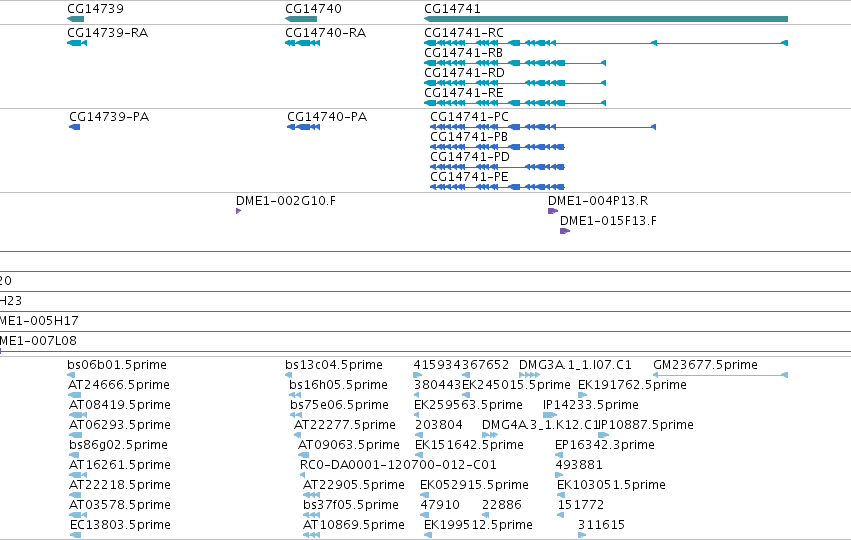Open the EK151642.5prime EST

(x=469, y=445)
